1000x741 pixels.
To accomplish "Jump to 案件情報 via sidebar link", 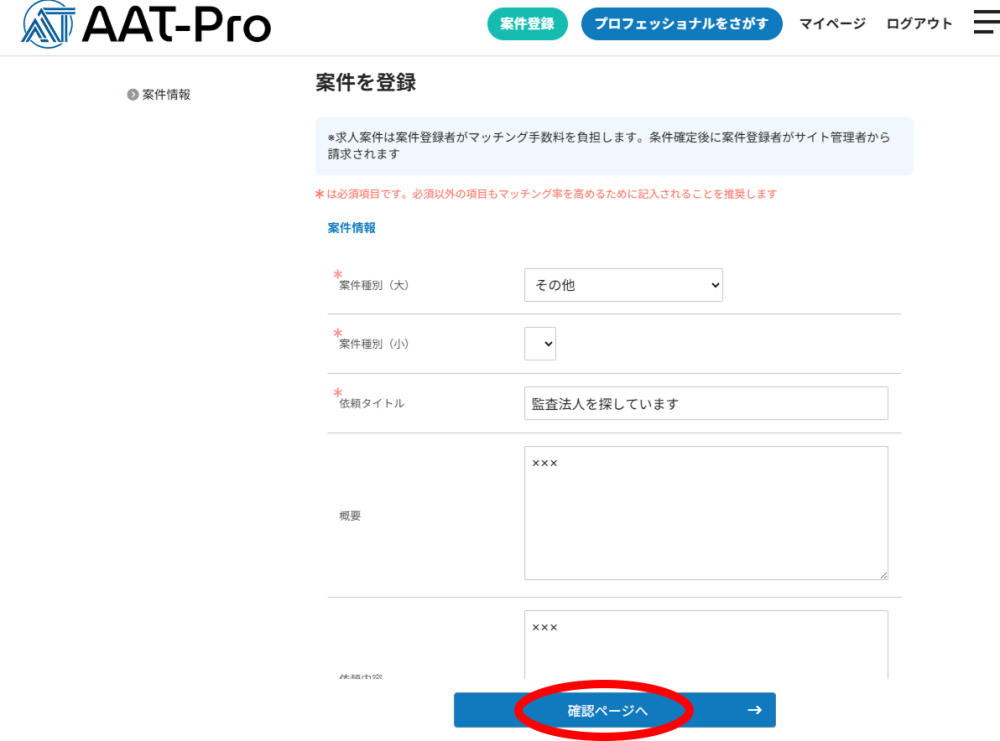I will [166, 95].
